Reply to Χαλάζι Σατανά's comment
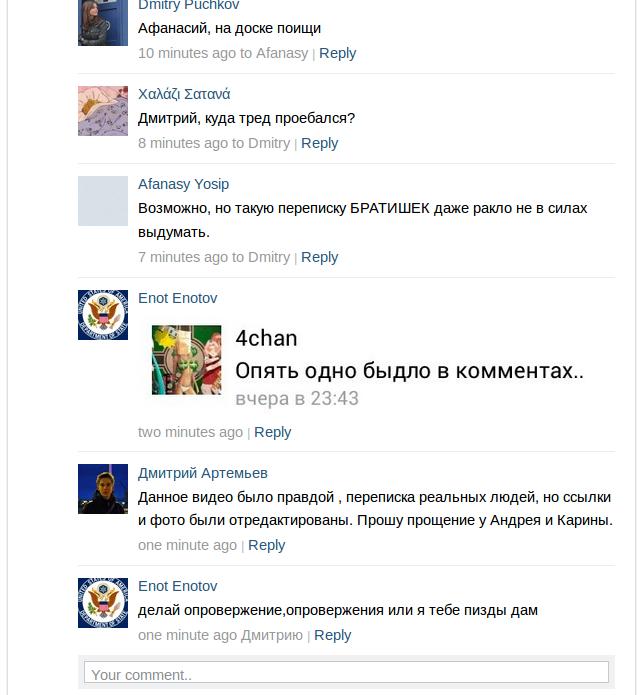This screenshot has width=639, height=695. coord(320,143)
